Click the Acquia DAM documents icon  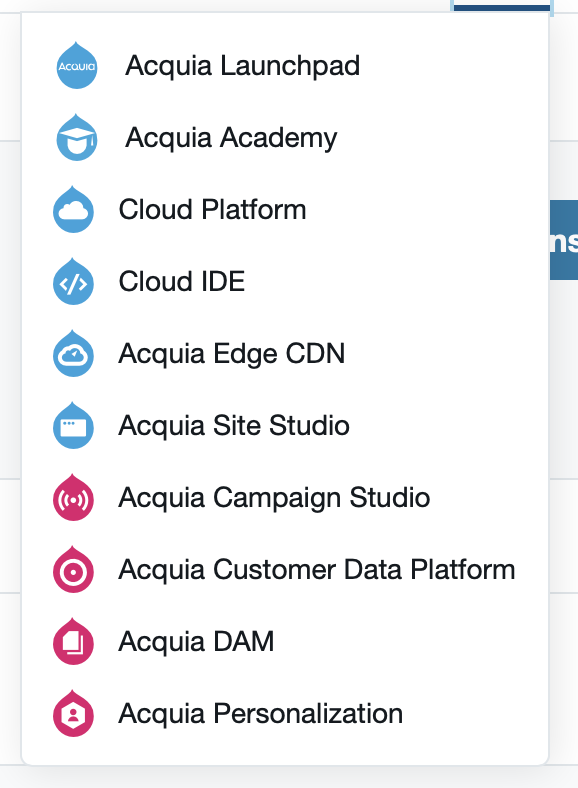click(x=73, y=641)
